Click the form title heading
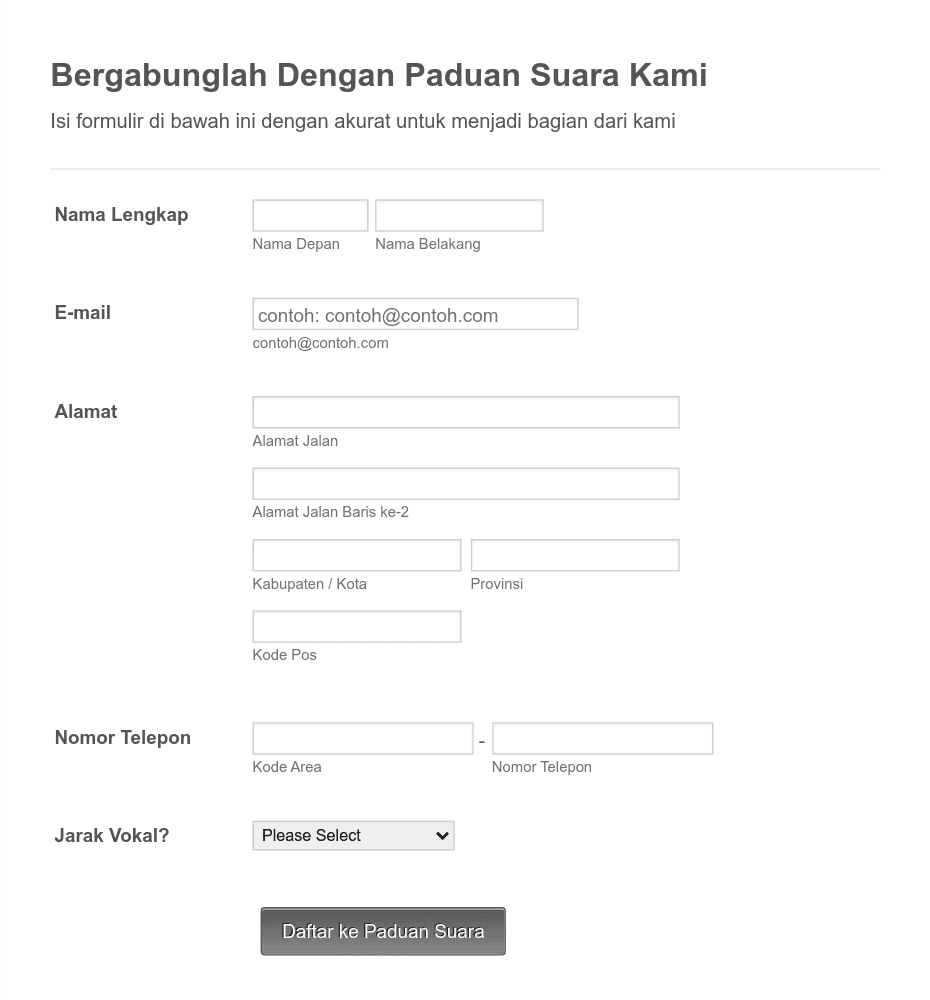930x1000 pixels. [379, 75]
